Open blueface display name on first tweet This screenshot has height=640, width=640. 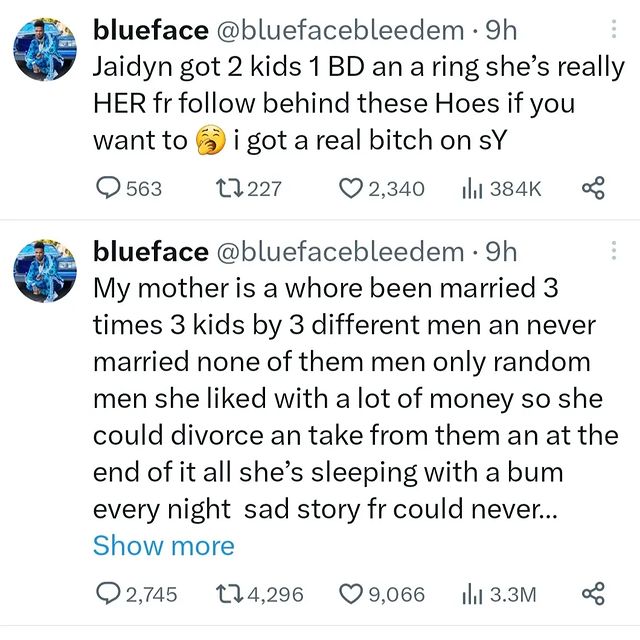point(151,31)
